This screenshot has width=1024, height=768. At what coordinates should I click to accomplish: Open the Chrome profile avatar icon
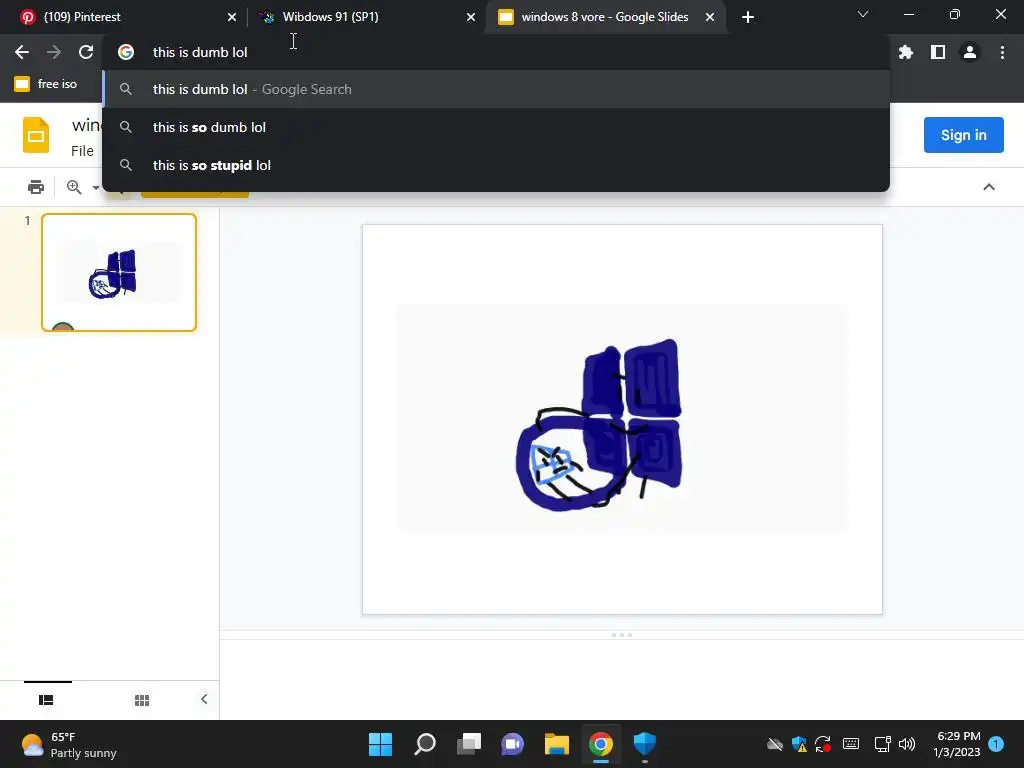[970, 52]
